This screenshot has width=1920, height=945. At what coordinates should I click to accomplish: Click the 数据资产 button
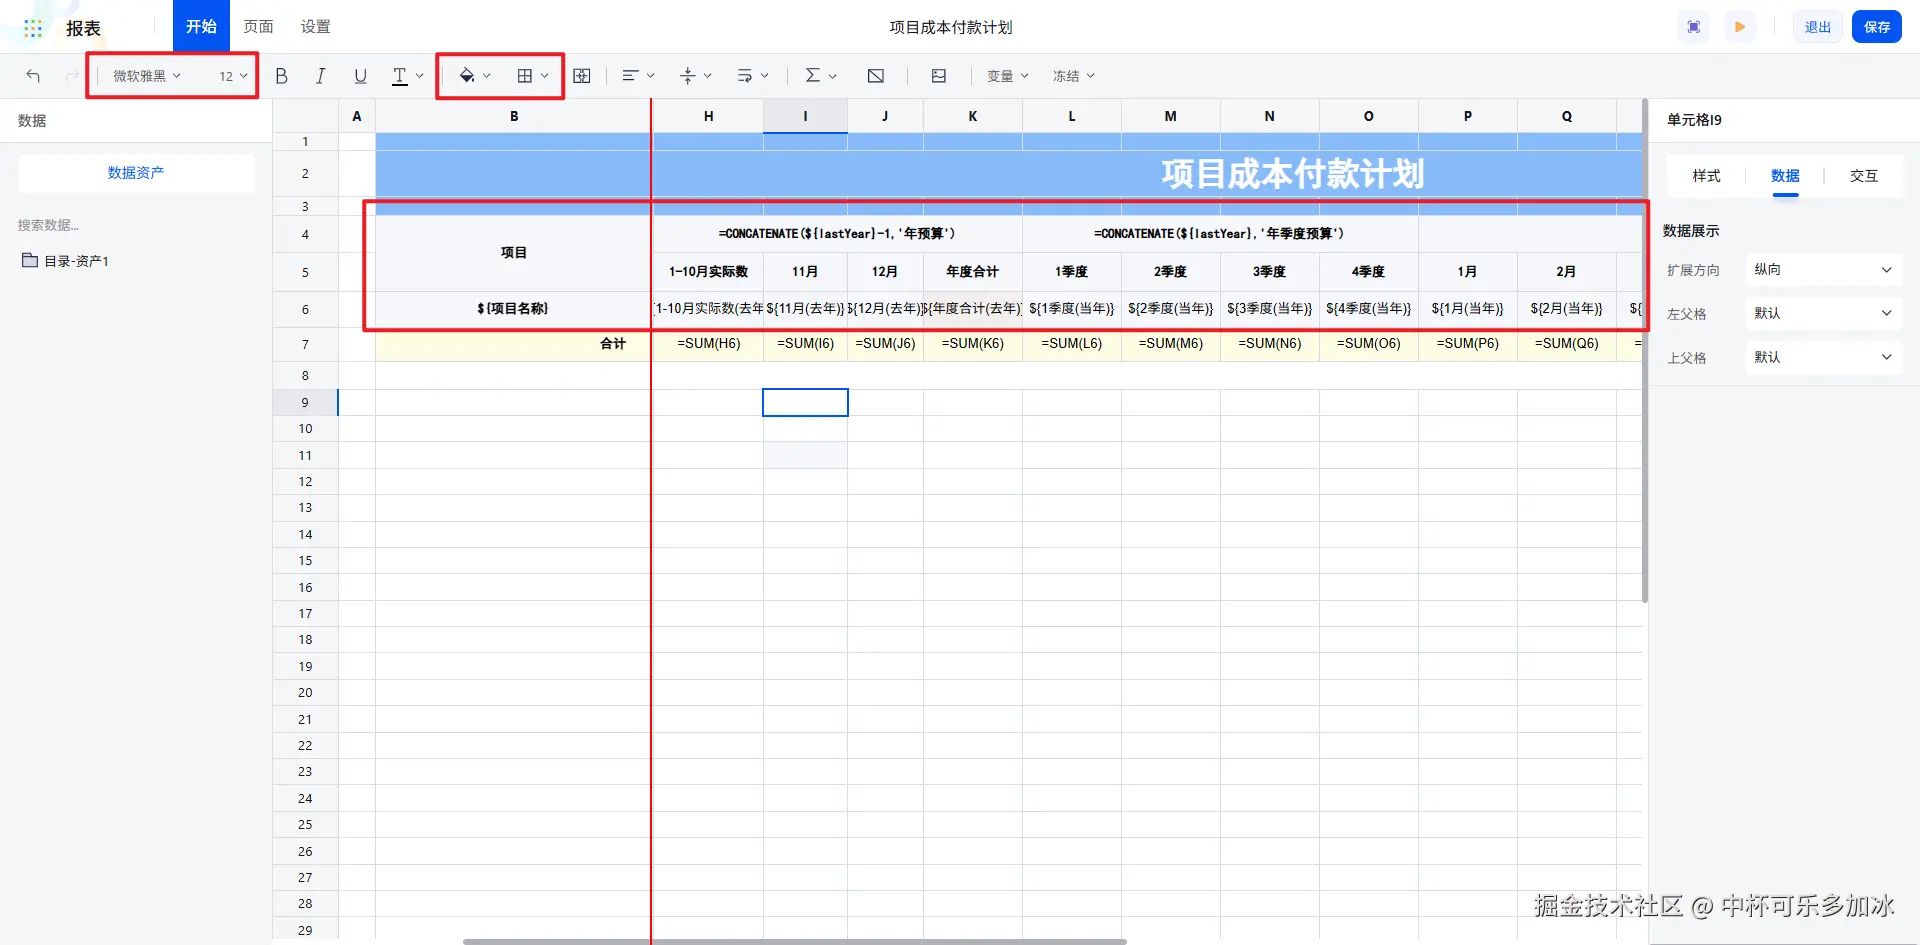[x=136, y=173]
